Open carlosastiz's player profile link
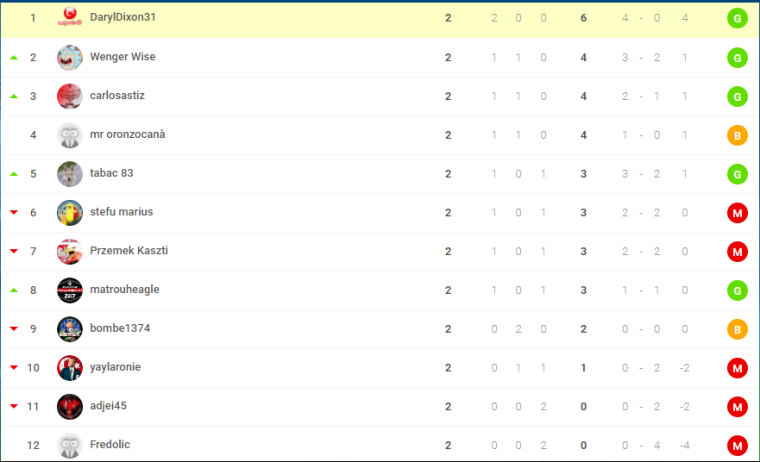 coord(117,96)
